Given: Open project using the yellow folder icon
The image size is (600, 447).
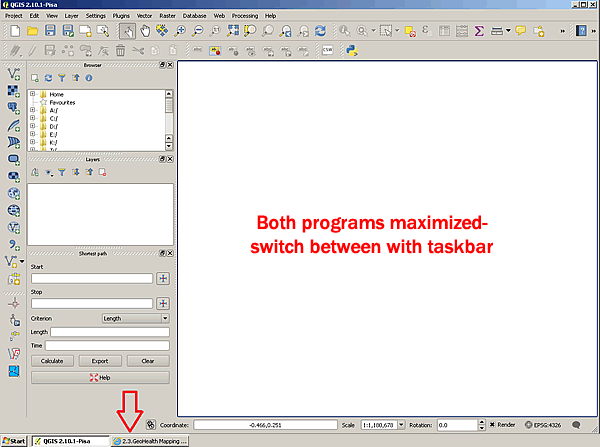Looking at the screenshot, I should (x=33, y=31).
